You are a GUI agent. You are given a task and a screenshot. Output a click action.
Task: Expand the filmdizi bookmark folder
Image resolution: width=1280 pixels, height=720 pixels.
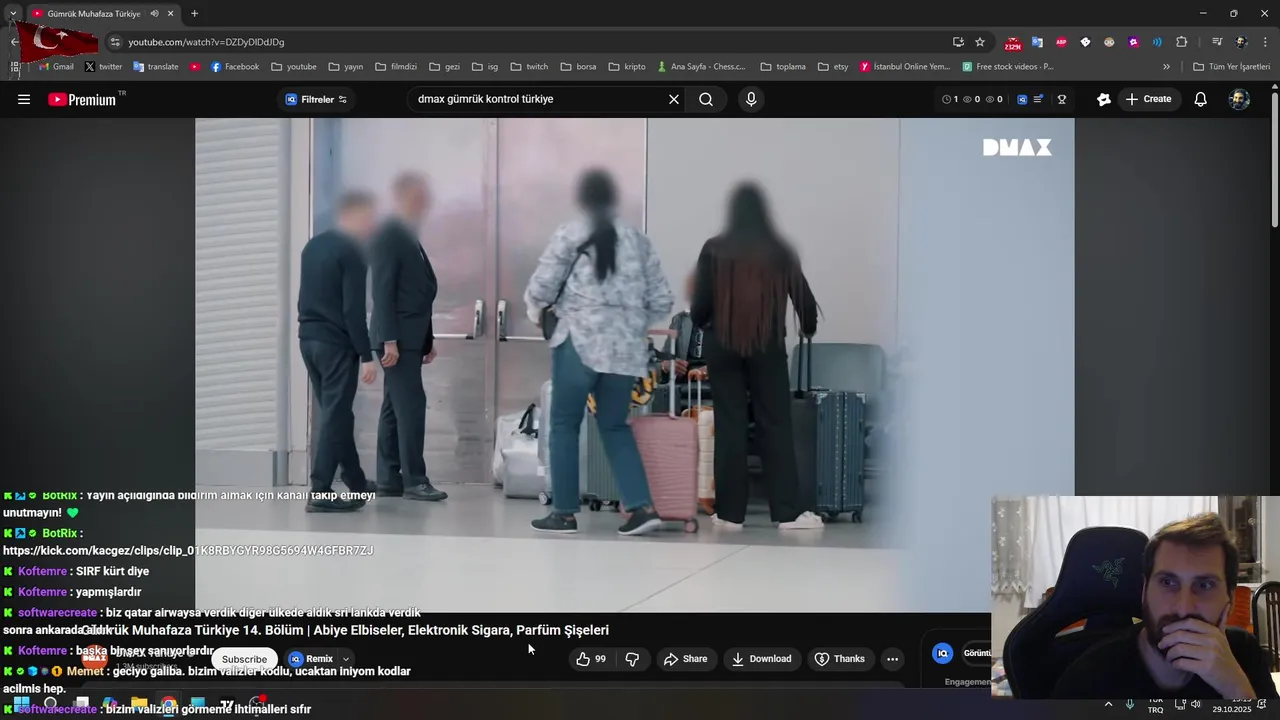click(x=396, y=67)
